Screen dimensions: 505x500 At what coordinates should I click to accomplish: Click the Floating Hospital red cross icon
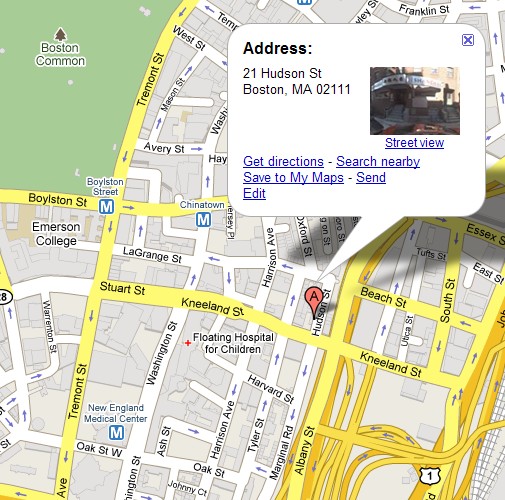coord(188,343)
